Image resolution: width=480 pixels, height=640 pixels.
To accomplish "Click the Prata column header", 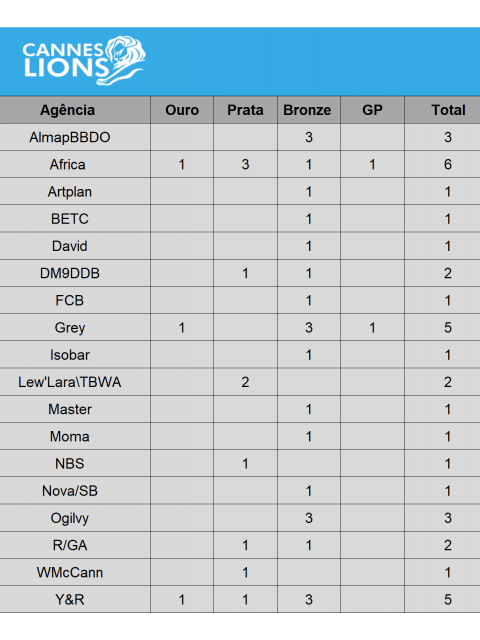I will (245, 110).
